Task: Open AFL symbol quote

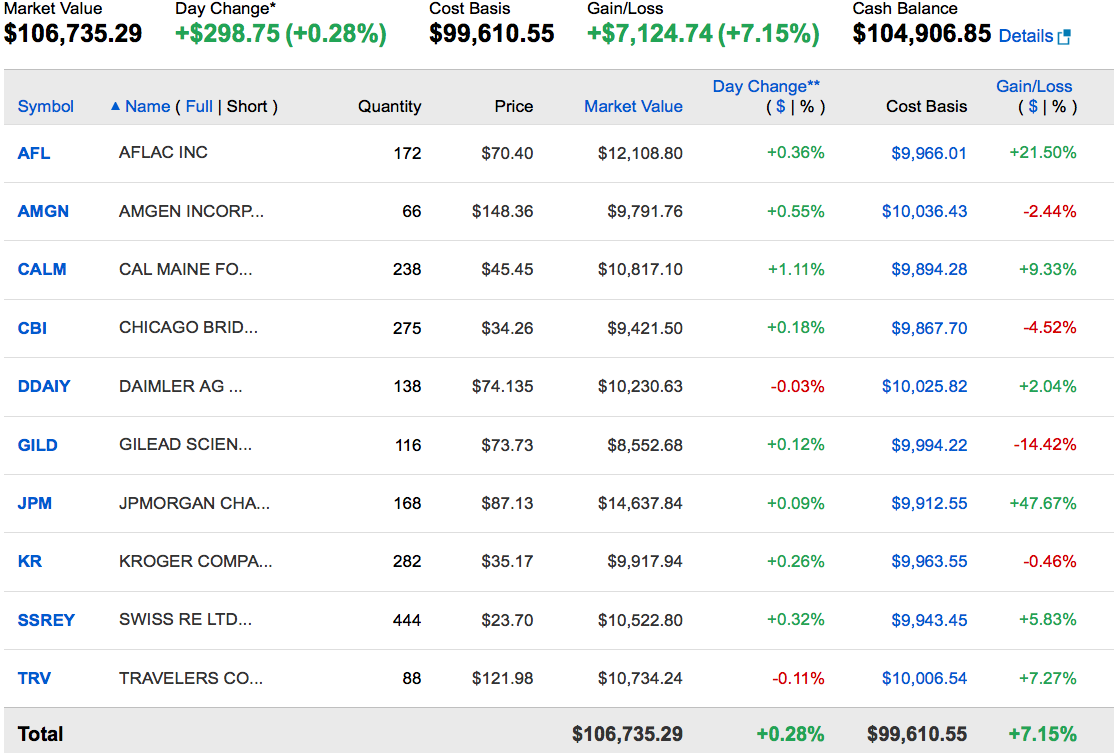Action: pos(33,153)
